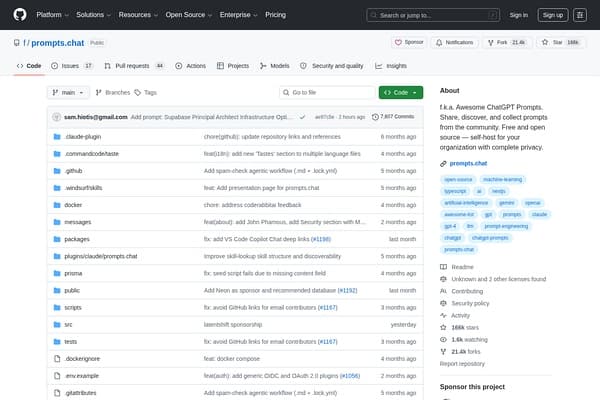Viewport: 600px width, 400px height.
Task: Open the Security policy link
Action: point(470,303)
